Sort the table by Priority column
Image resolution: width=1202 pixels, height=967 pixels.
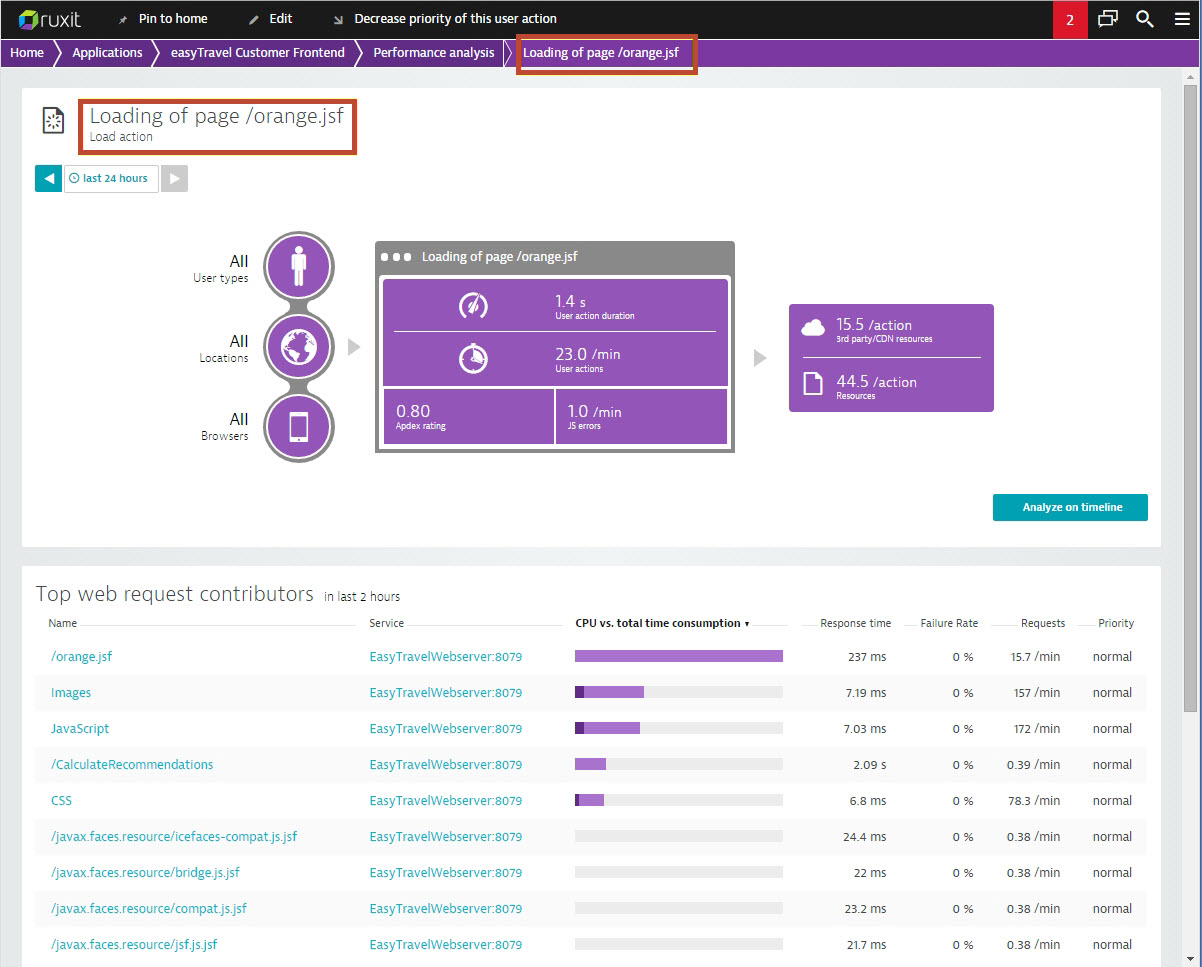click(1116, 623)
